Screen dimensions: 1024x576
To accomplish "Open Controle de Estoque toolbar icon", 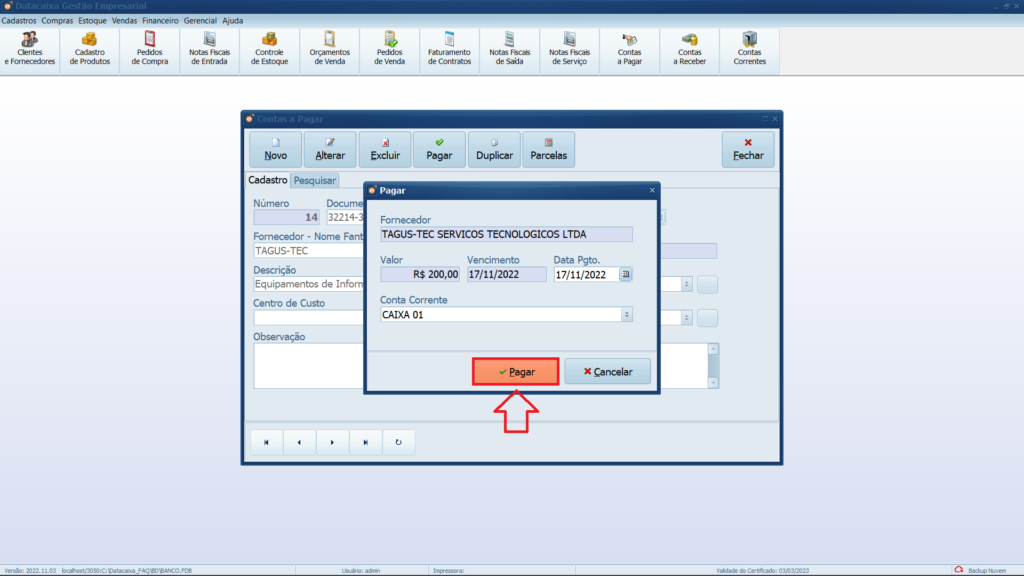I will click(x=269, y=49).
